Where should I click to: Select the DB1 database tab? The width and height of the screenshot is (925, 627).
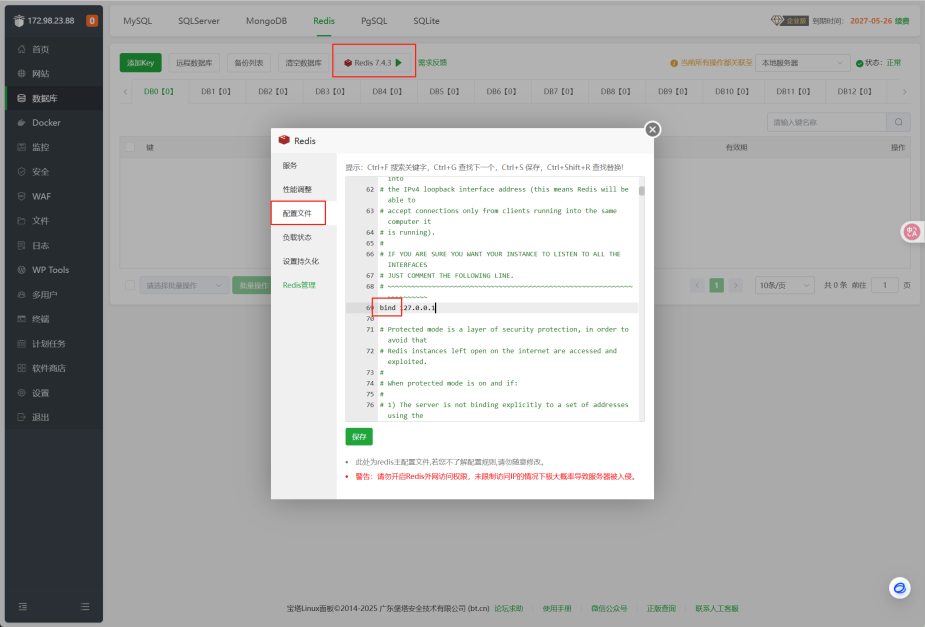(x=216, y=91)
